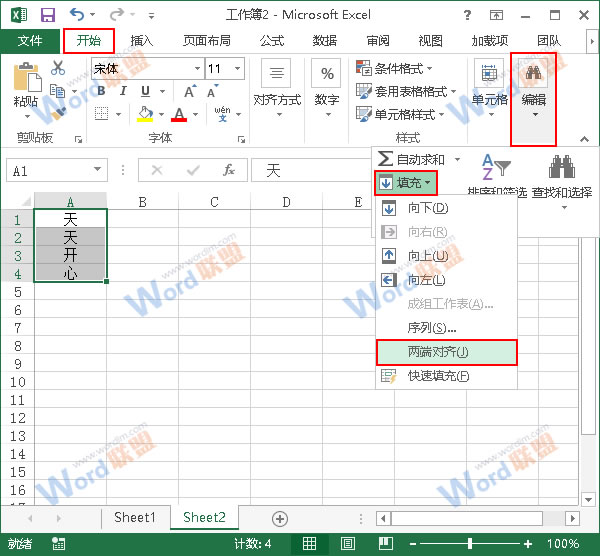Click the 编辑 binoculars editing group
Screen dimensions: 600x556
[533, 88]
